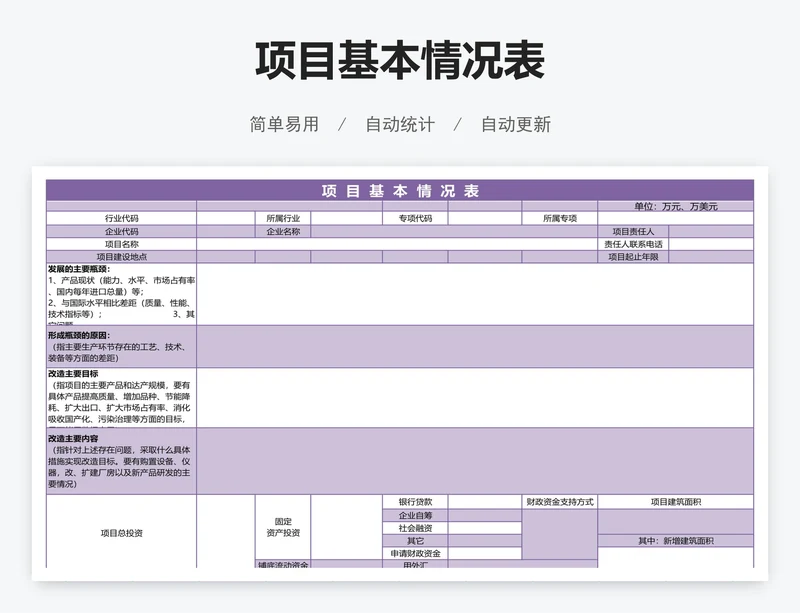Select the 其中：新增建筑面积 cell
This screenshot has width=800, height=613.
[x=676, y=541]
